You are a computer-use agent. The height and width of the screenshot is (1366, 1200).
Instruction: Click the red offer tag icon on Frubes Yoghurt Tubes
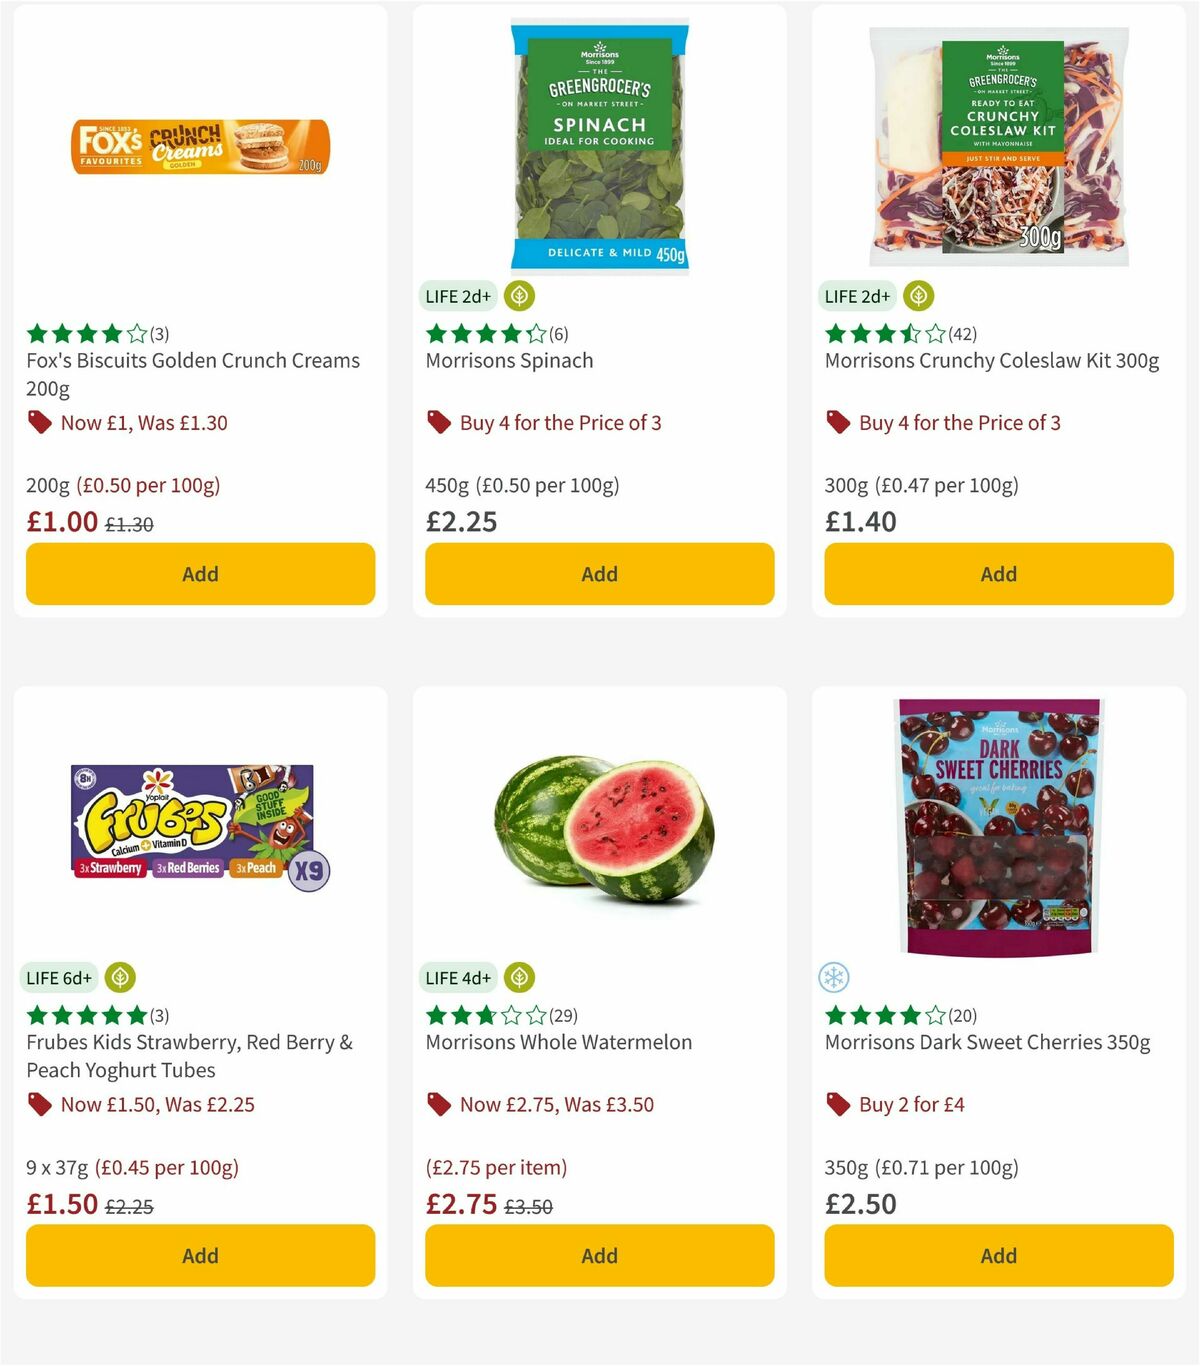(39, 1104)
